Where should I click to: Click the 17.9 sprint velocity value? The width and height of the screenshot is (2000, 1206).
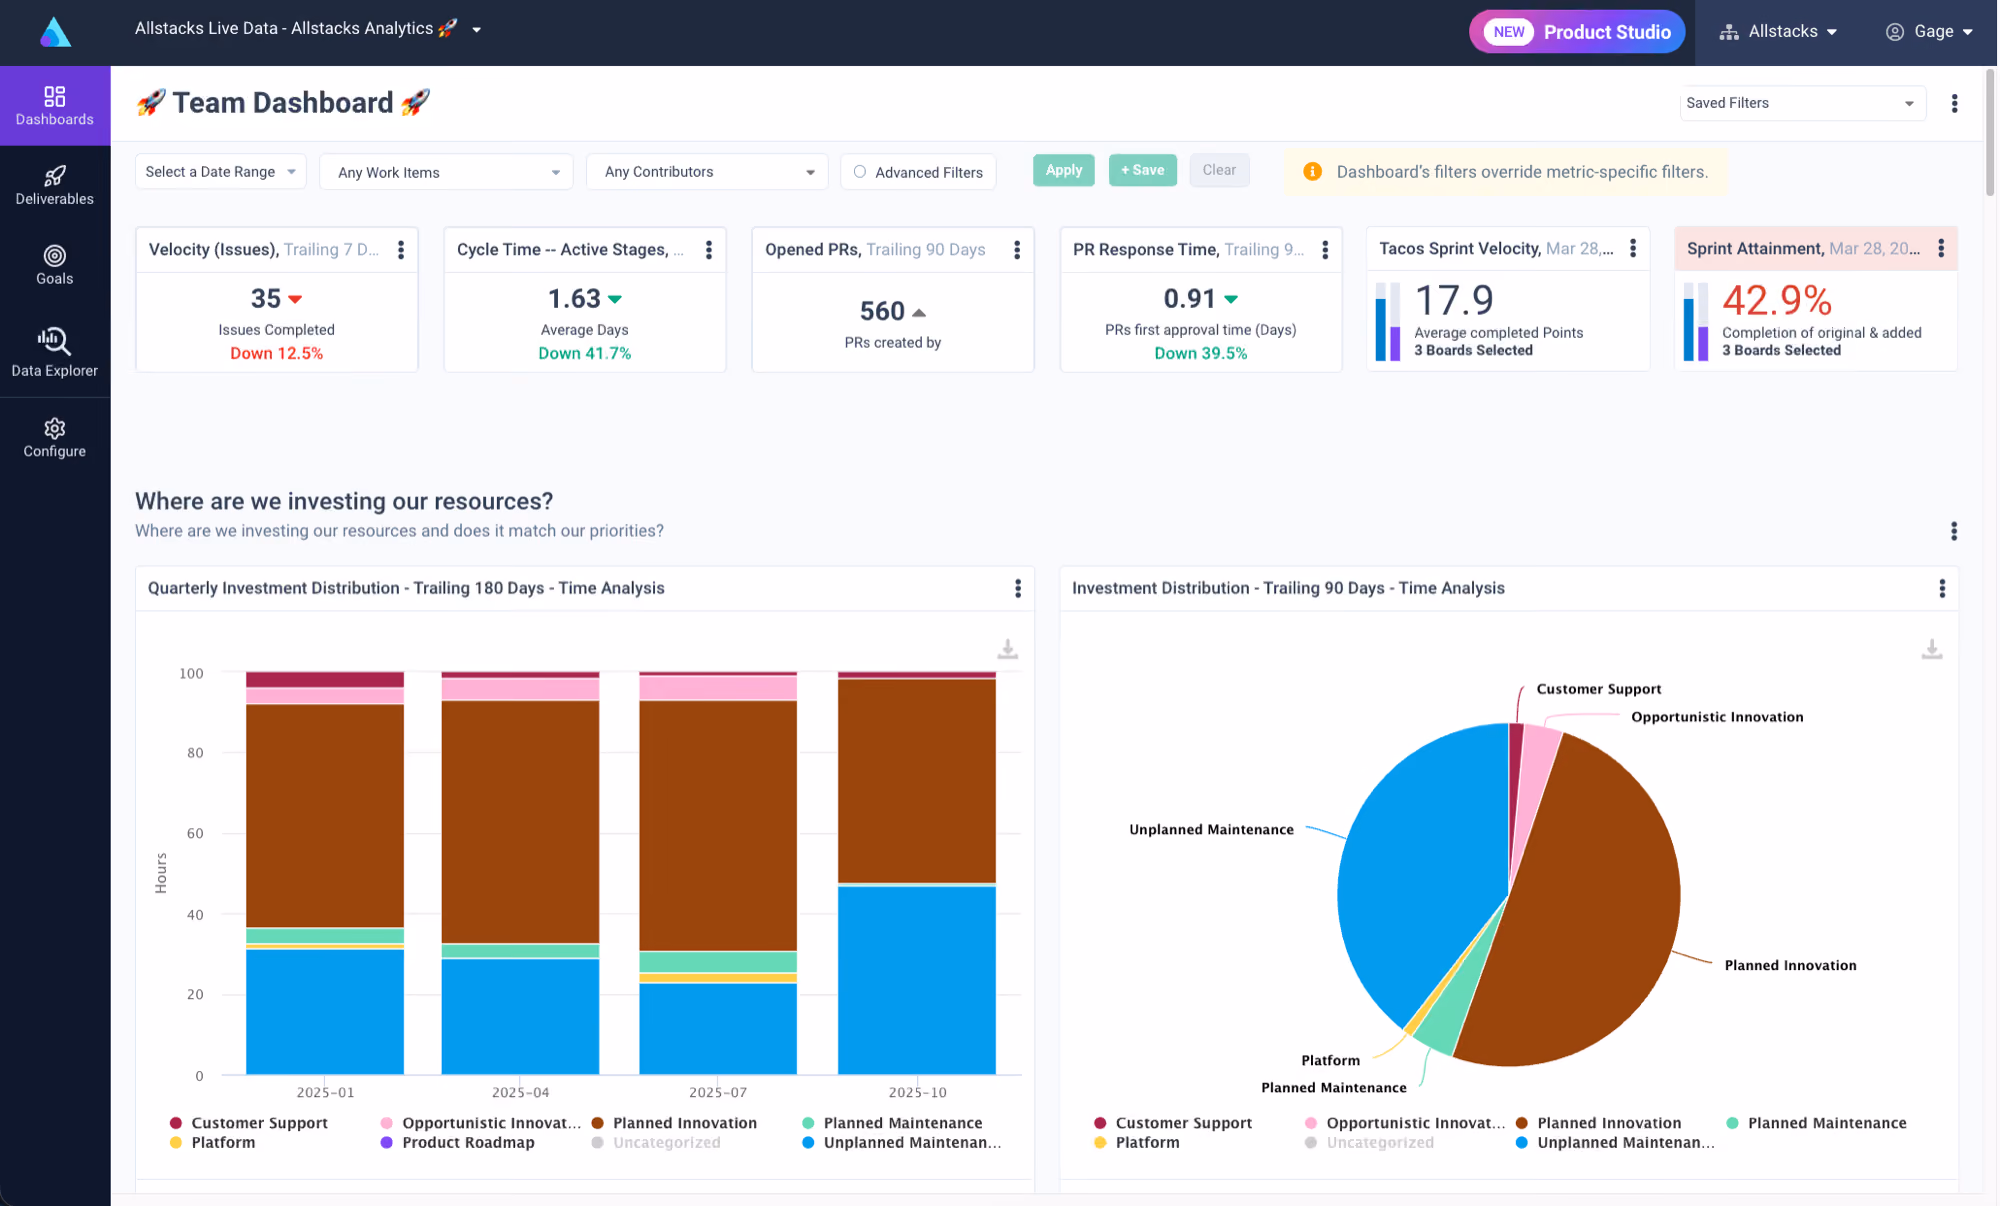point(1454,300)
